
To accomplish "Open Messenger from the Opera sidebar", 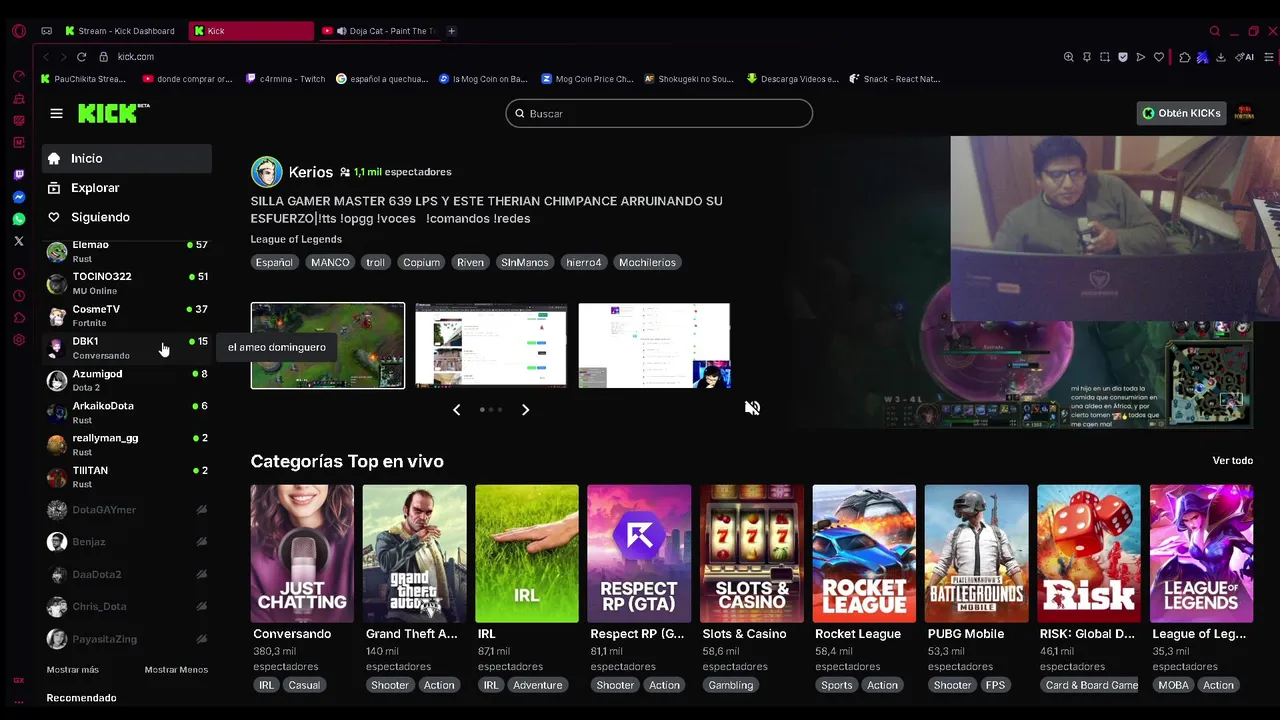I will 18,197.
